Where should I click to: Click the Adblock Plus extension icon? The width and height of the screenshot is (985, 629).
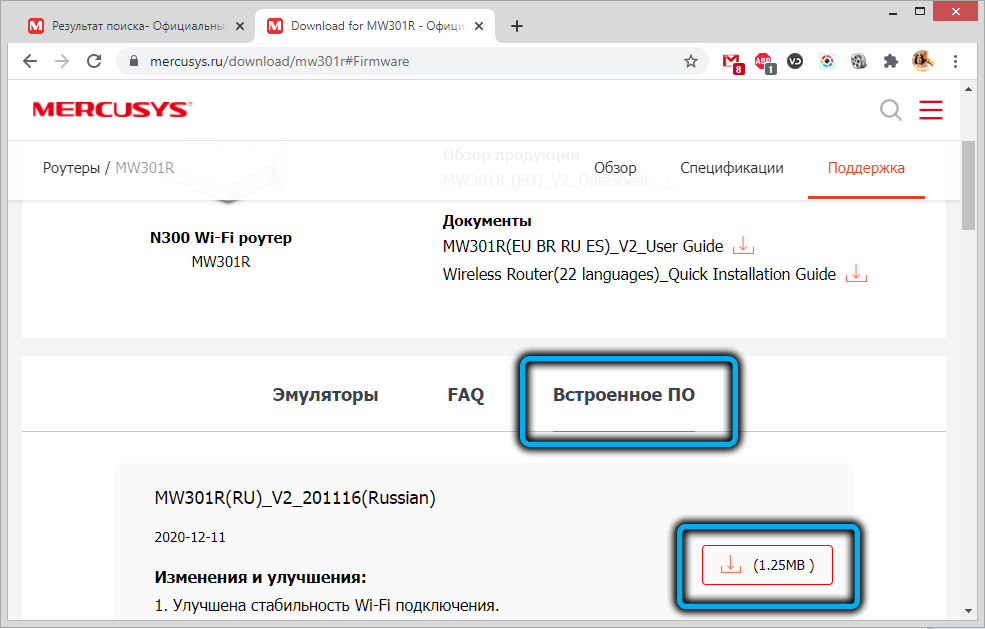(x=764, y=61)
